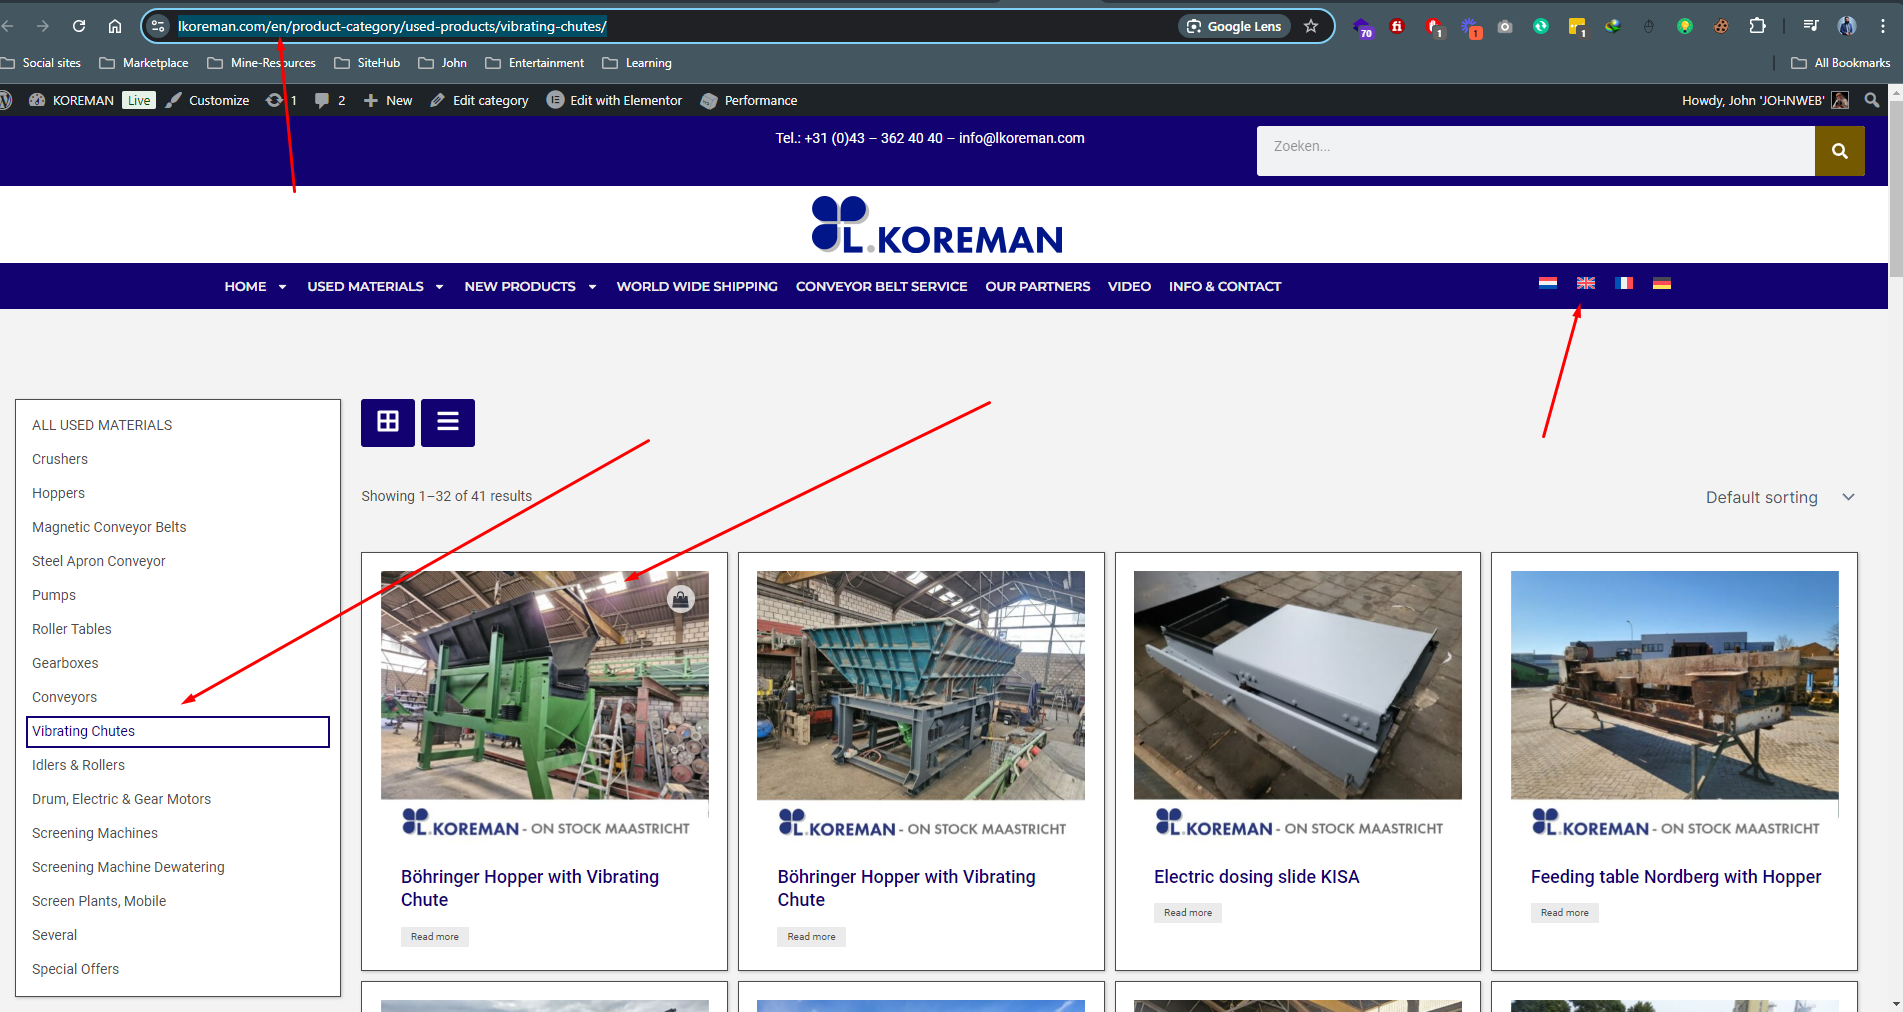Select Special Offers category
This screenshot has height=1012, width=1903.
[75, 969]
